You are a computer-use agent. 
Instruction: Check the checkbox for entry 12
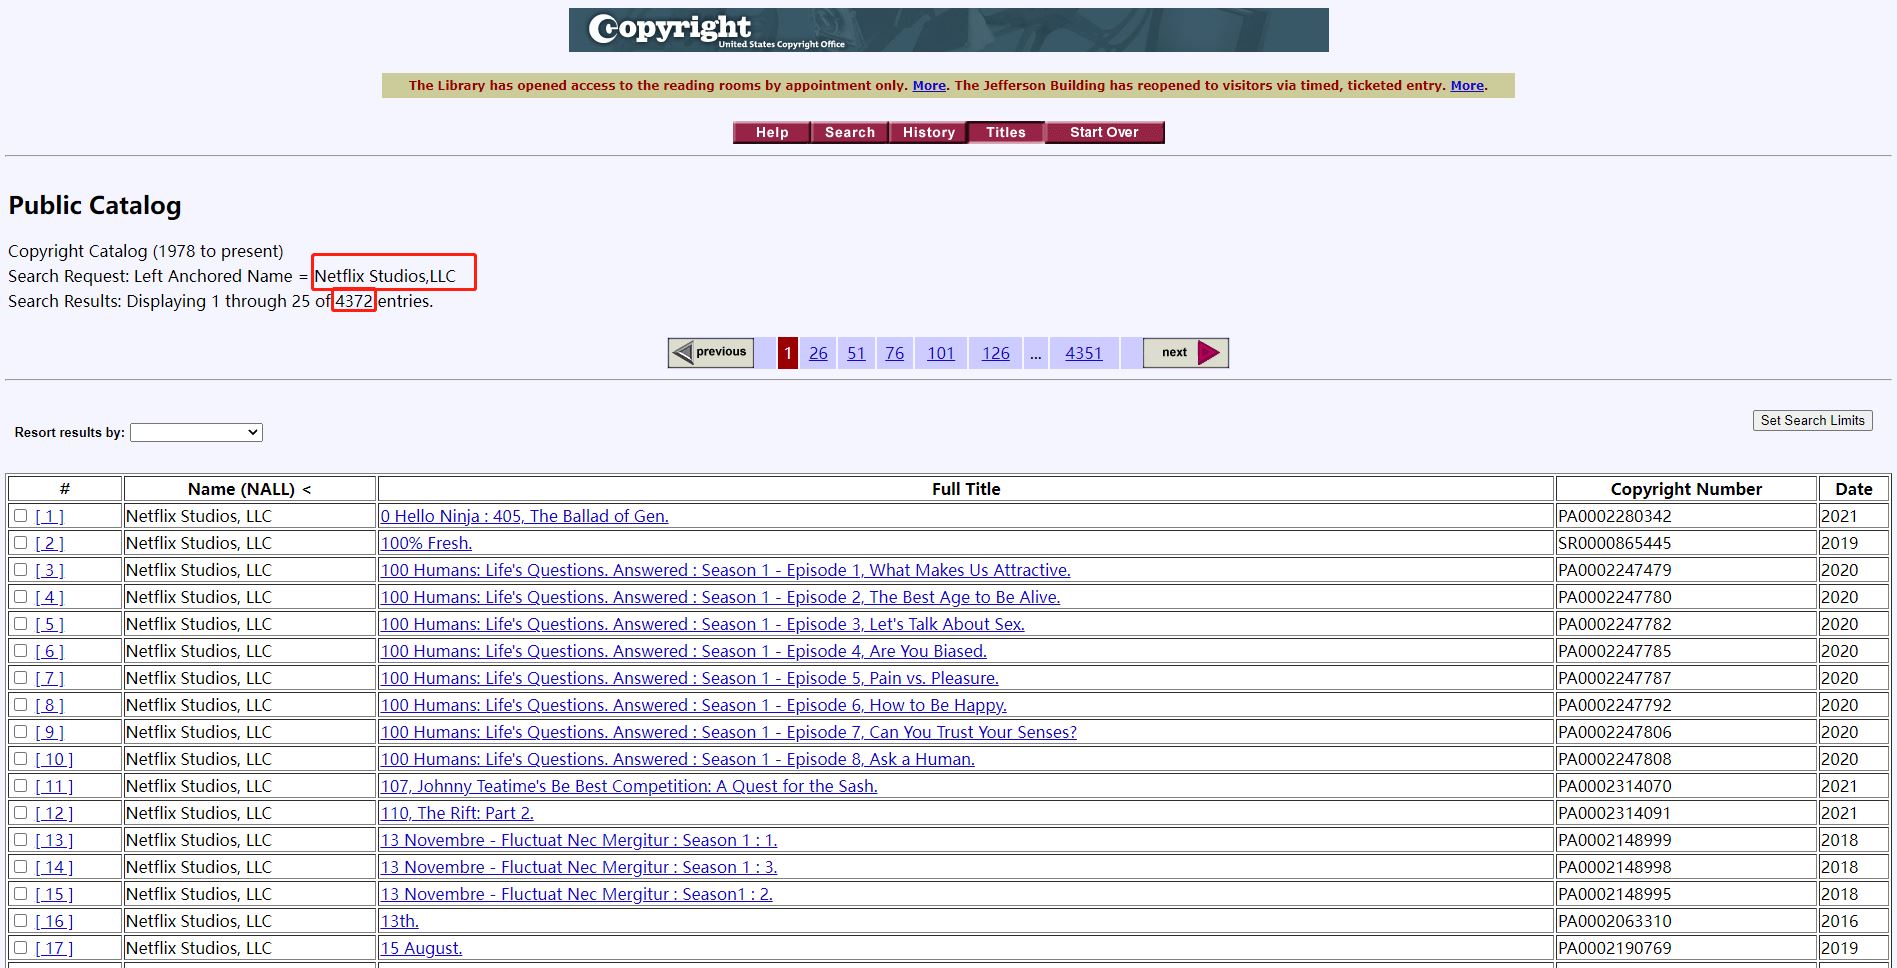(x=20, y=813)
